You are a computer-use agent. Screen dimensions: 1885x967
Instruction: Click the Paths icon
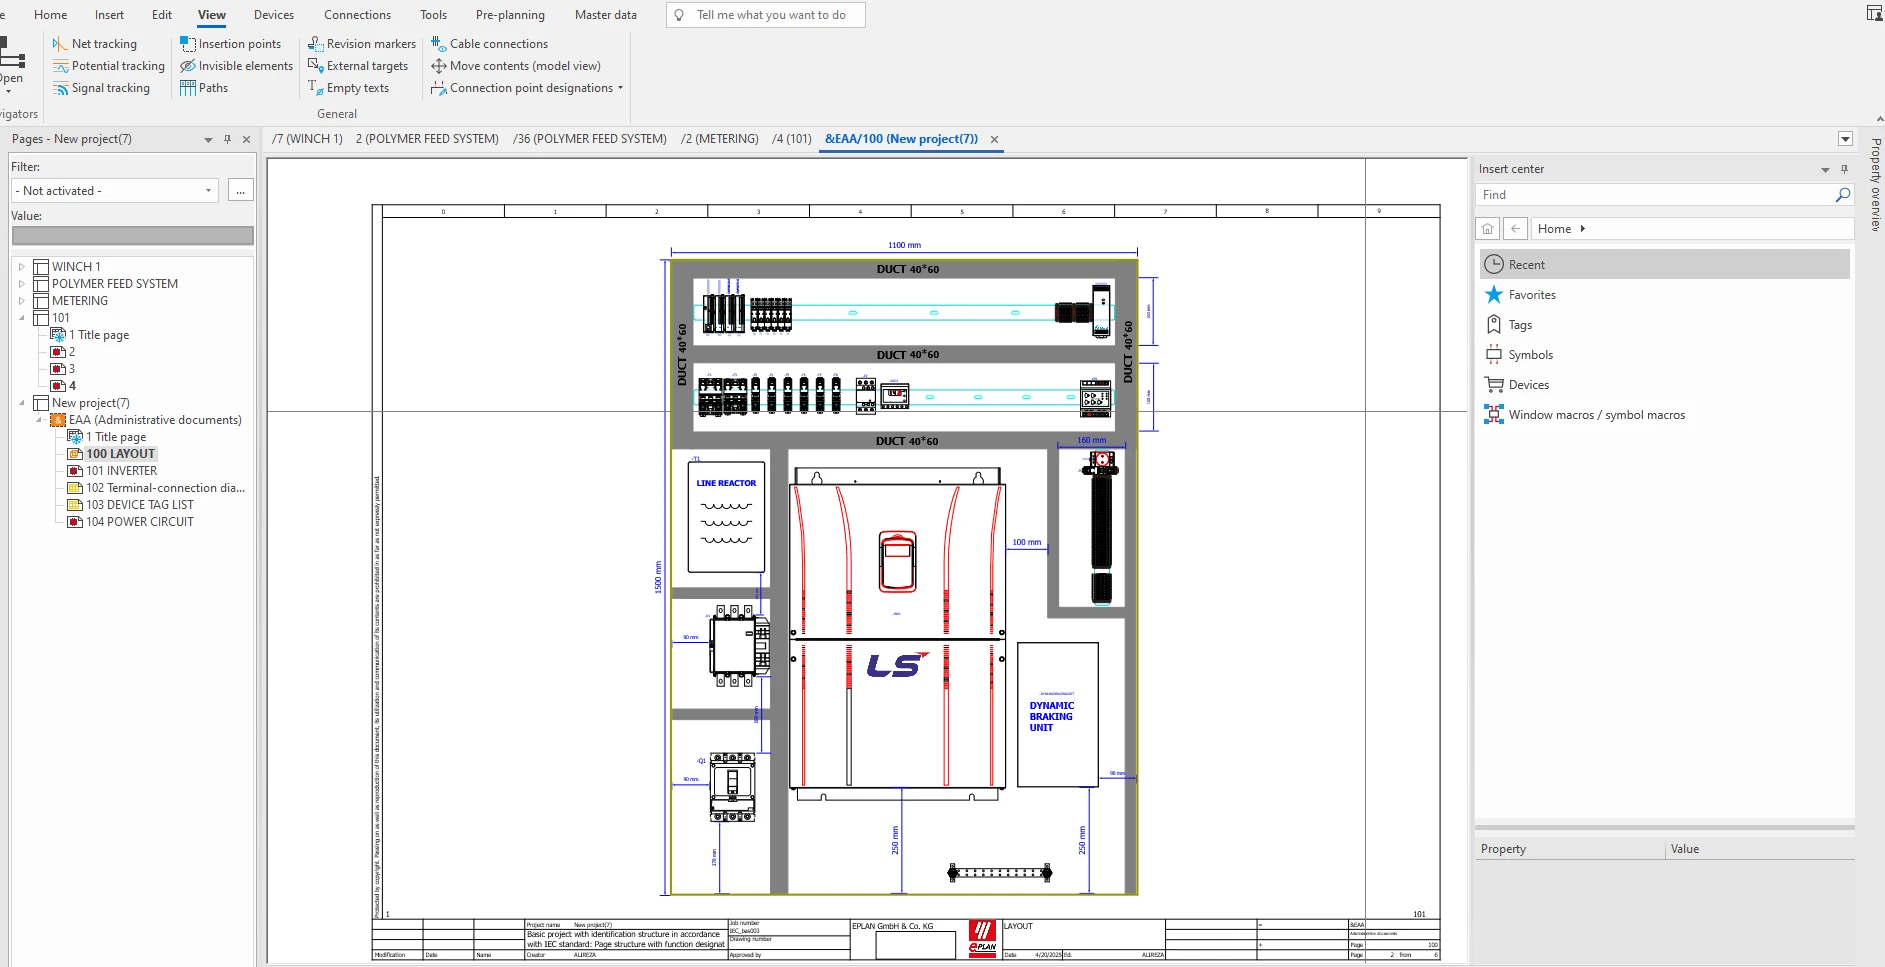[188, 88]
